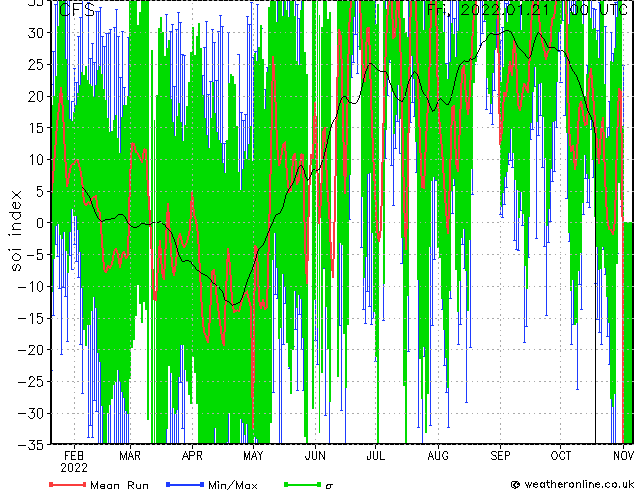Click the y-axis value 10
The image size is (634, 490).
pos(36,160)
